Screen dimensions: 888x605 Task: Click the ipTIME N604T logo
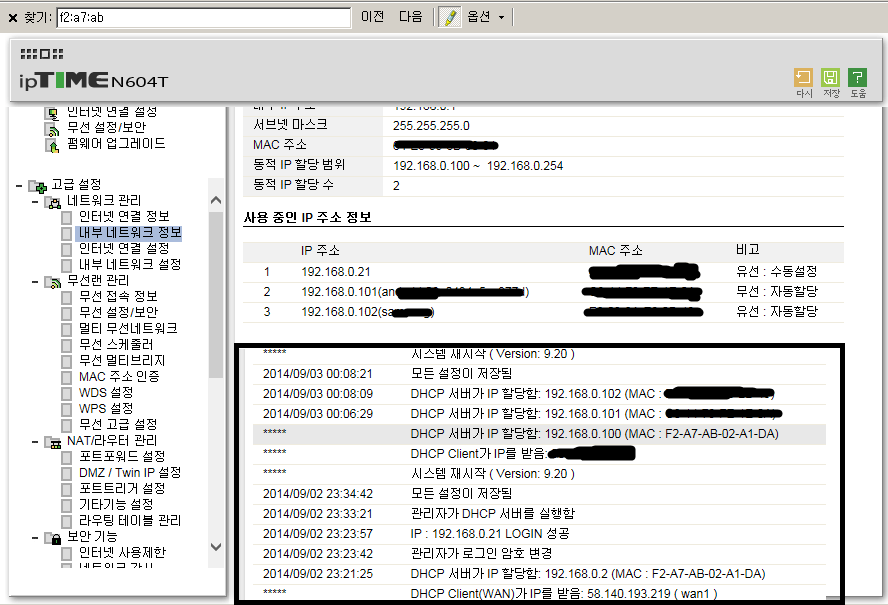tap(93, 80)
